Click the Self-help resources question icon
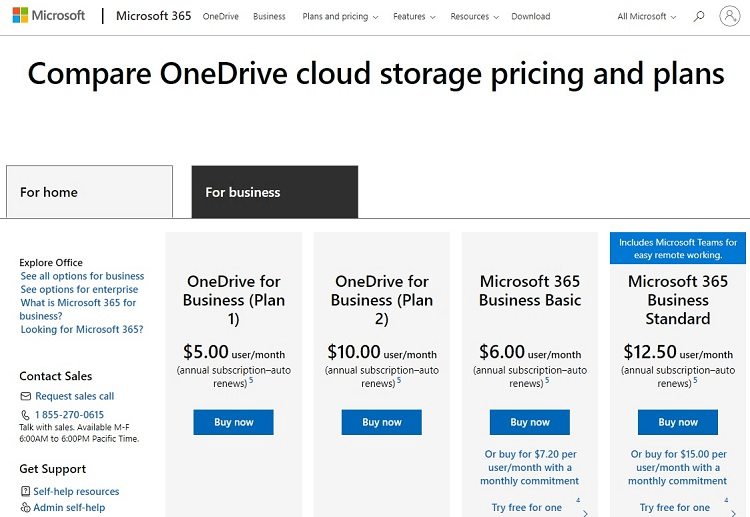This screenshot has width=750, height=517. [x=25, y=491]
